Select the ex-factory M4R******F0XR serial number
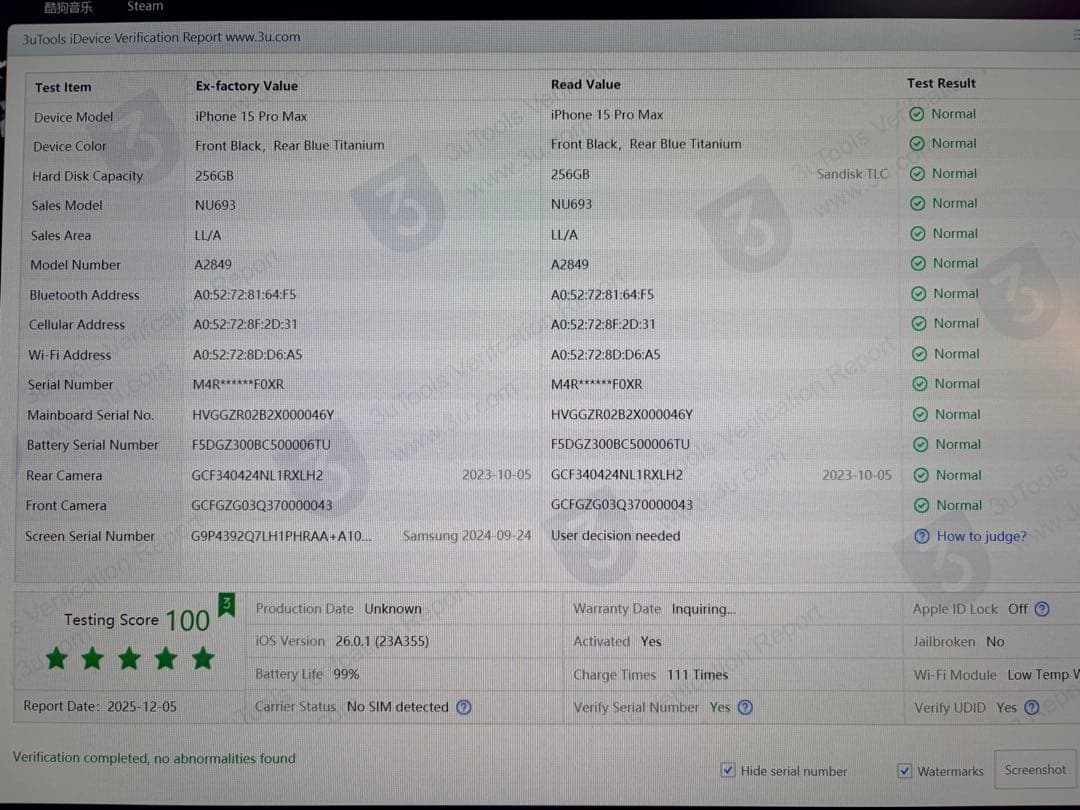The width and height of the screenshot is (1080, 810). pos(238,384)
